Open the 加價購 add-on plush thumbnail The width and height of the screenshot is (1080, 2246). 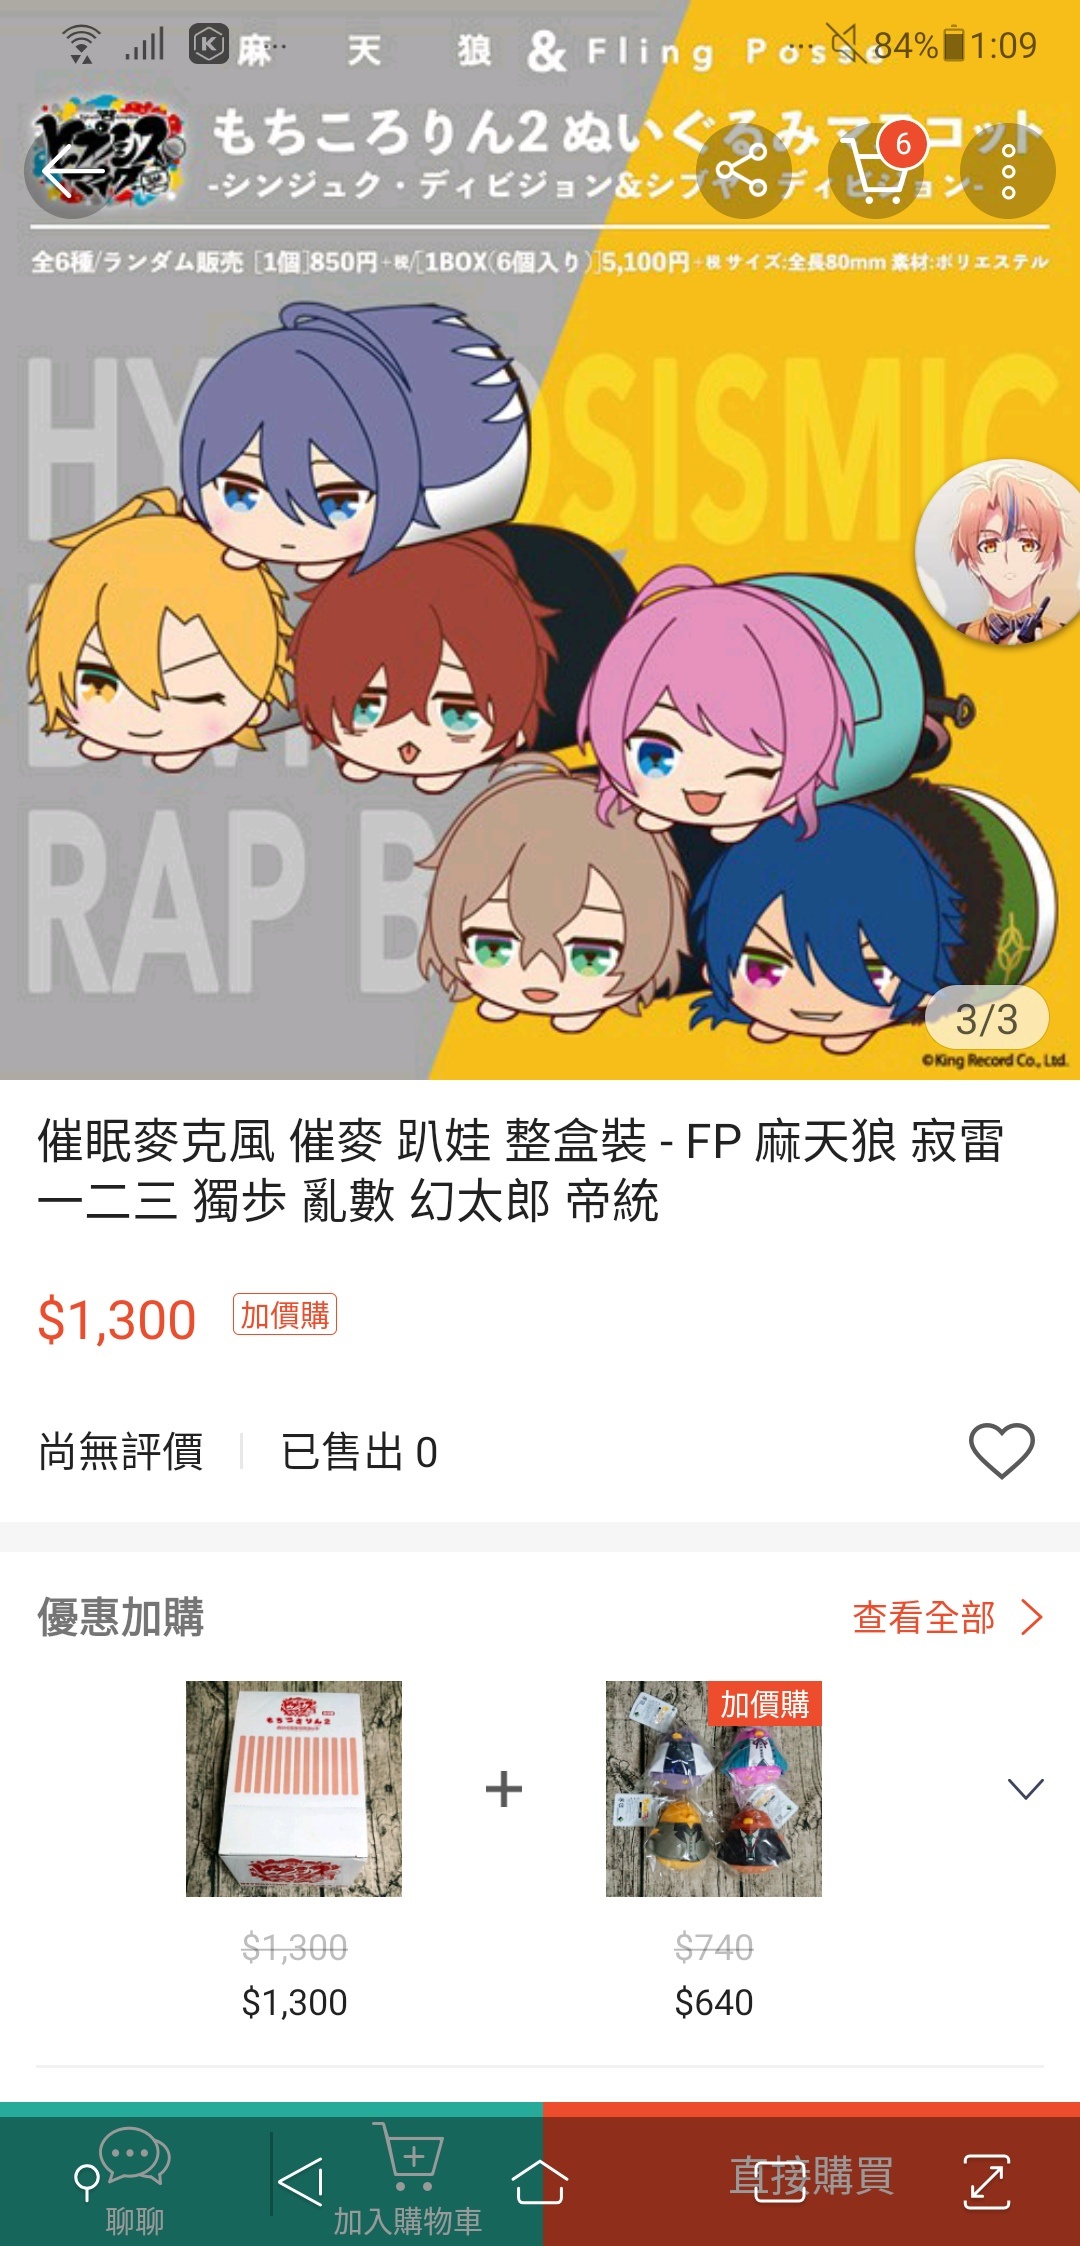pyautogui.click(x=714, y=1788)
